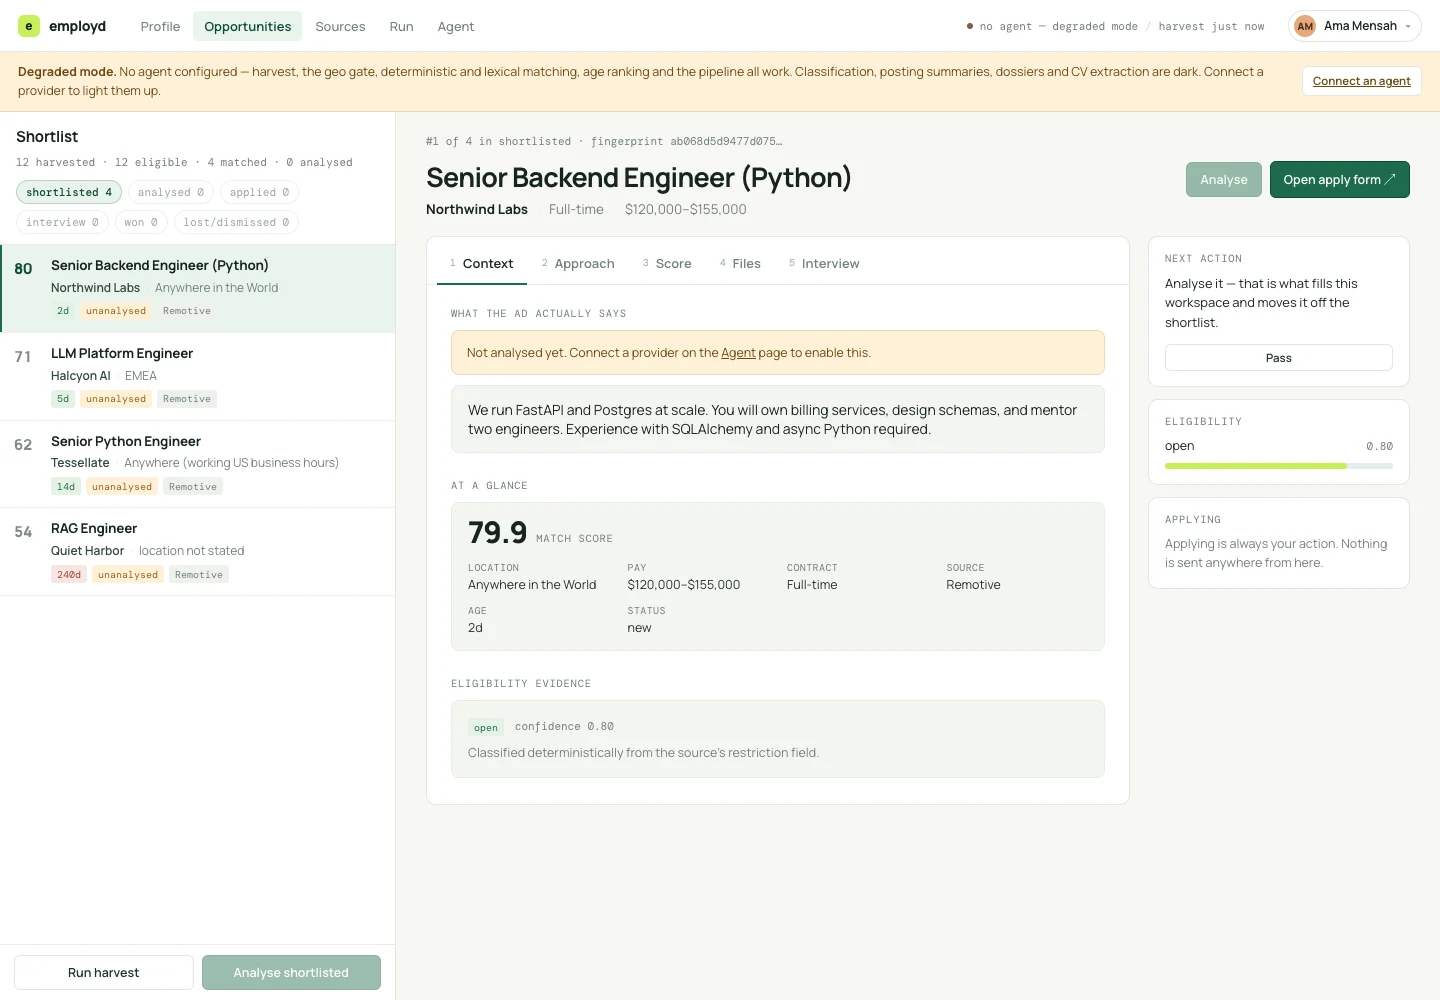This screenshot has height=1000, width=1440.
Task: Click the Remotive tag on RAG Engineer
Action: 199,575
